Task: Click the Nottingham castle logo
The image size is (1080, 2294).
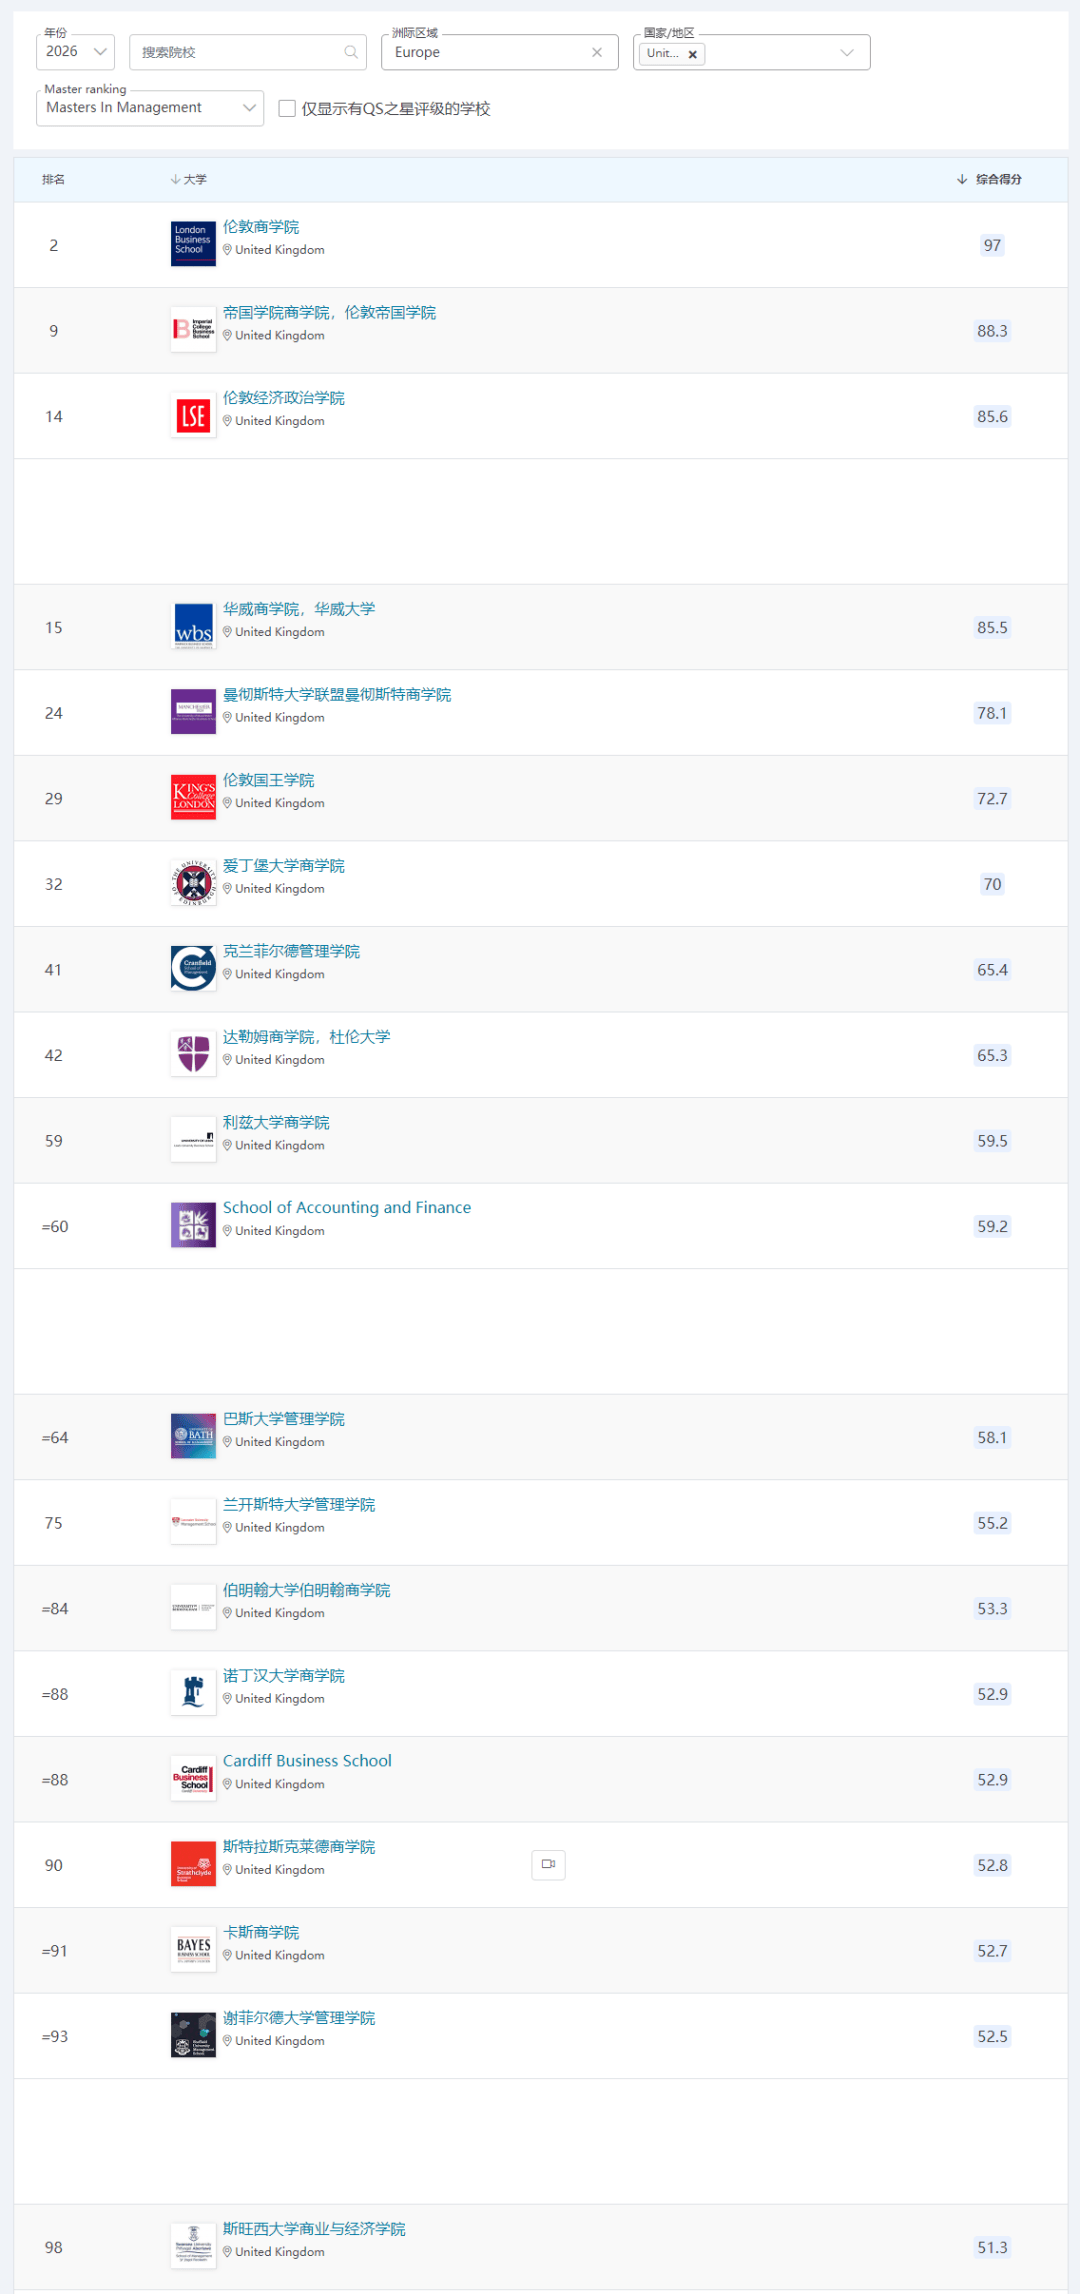Action: [x=193, y=1692]
